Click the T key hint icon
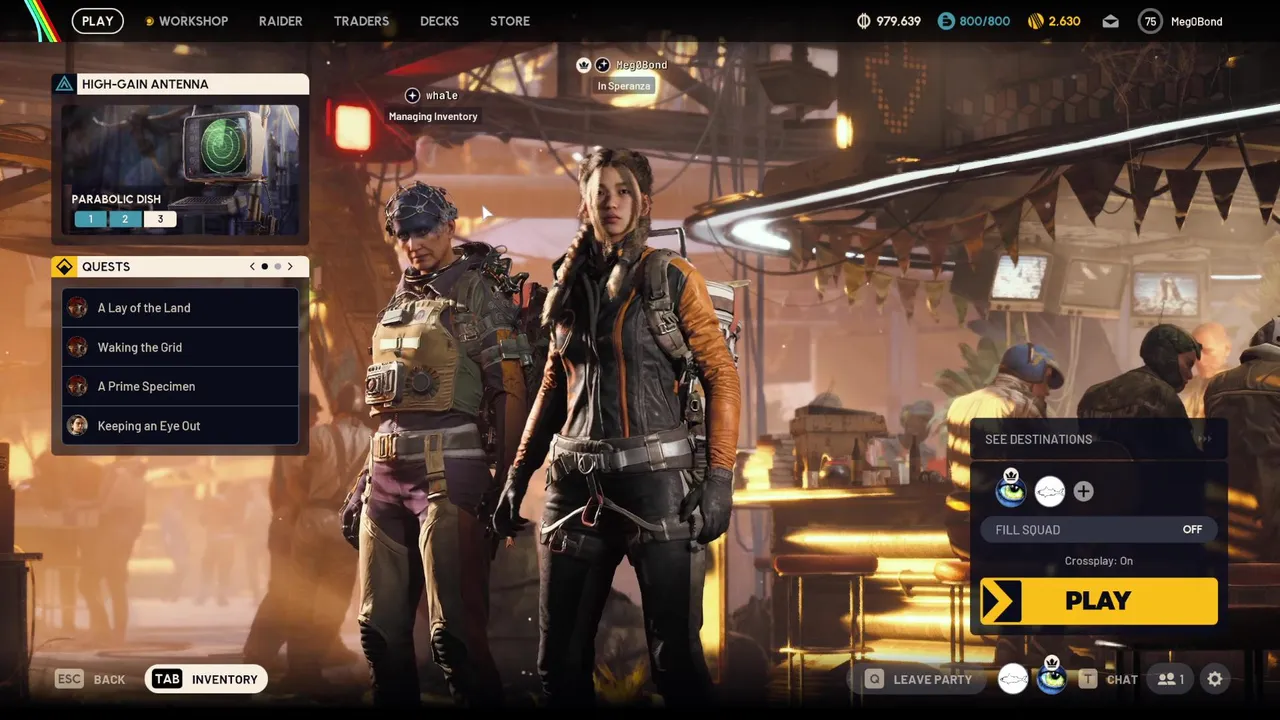This screenshot has width=1280, height=720. click(1087, 679)
